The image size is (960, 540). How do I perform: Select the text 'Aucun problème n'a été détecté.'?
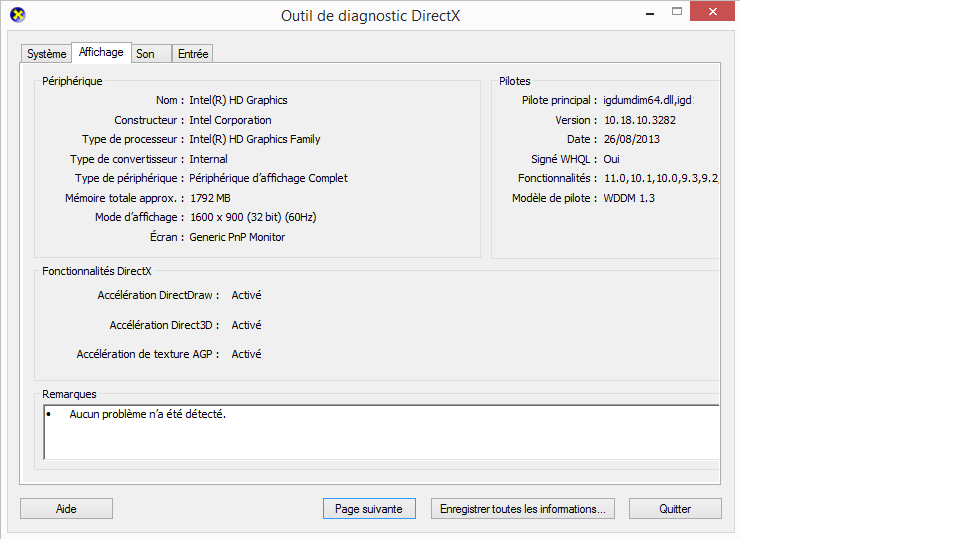pos(148,414)
